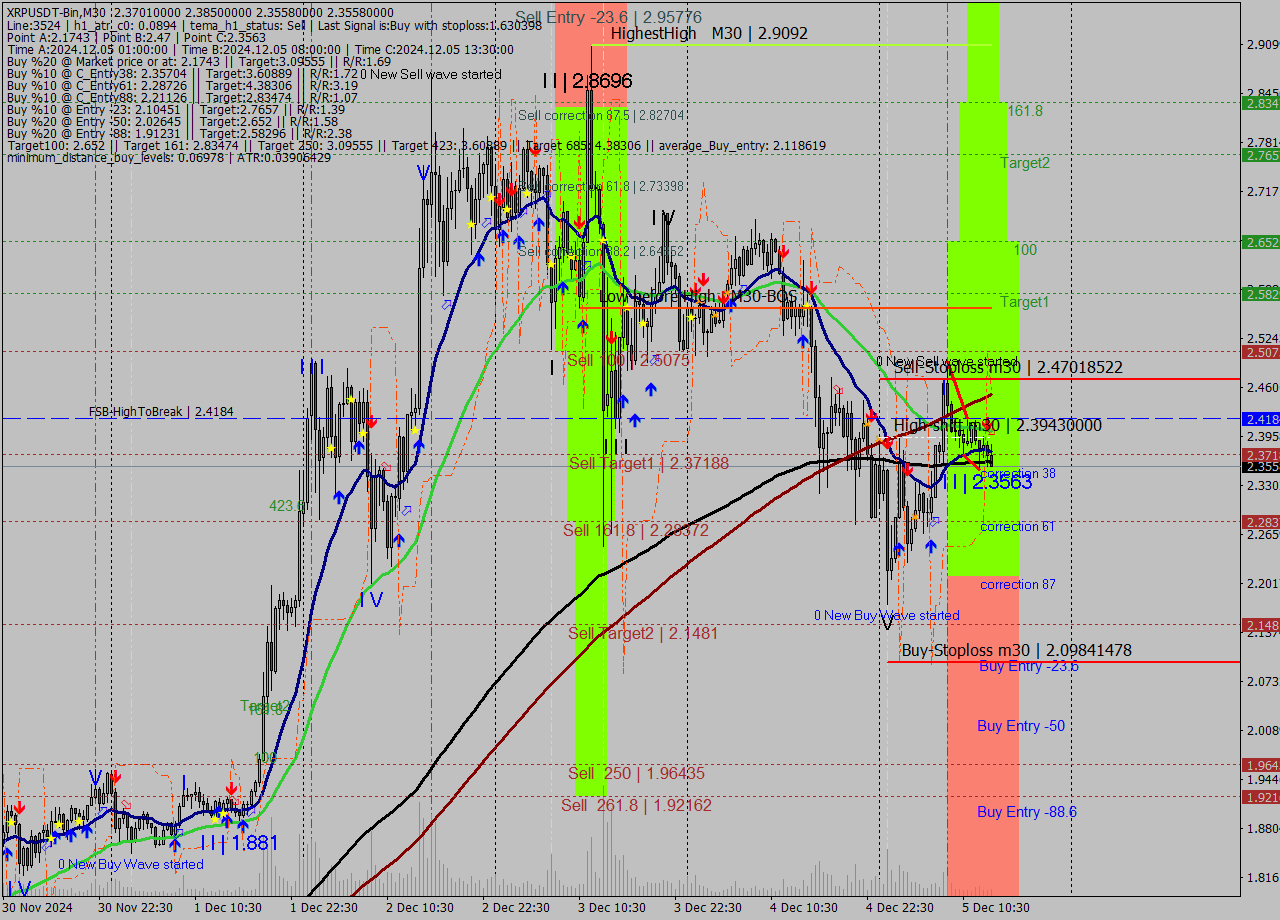Image resolution: width=1280 pixels, height=920 pixels.
Task: Click the Sell 261.8 | 1.92162 label
Action: tap(637, 805)
